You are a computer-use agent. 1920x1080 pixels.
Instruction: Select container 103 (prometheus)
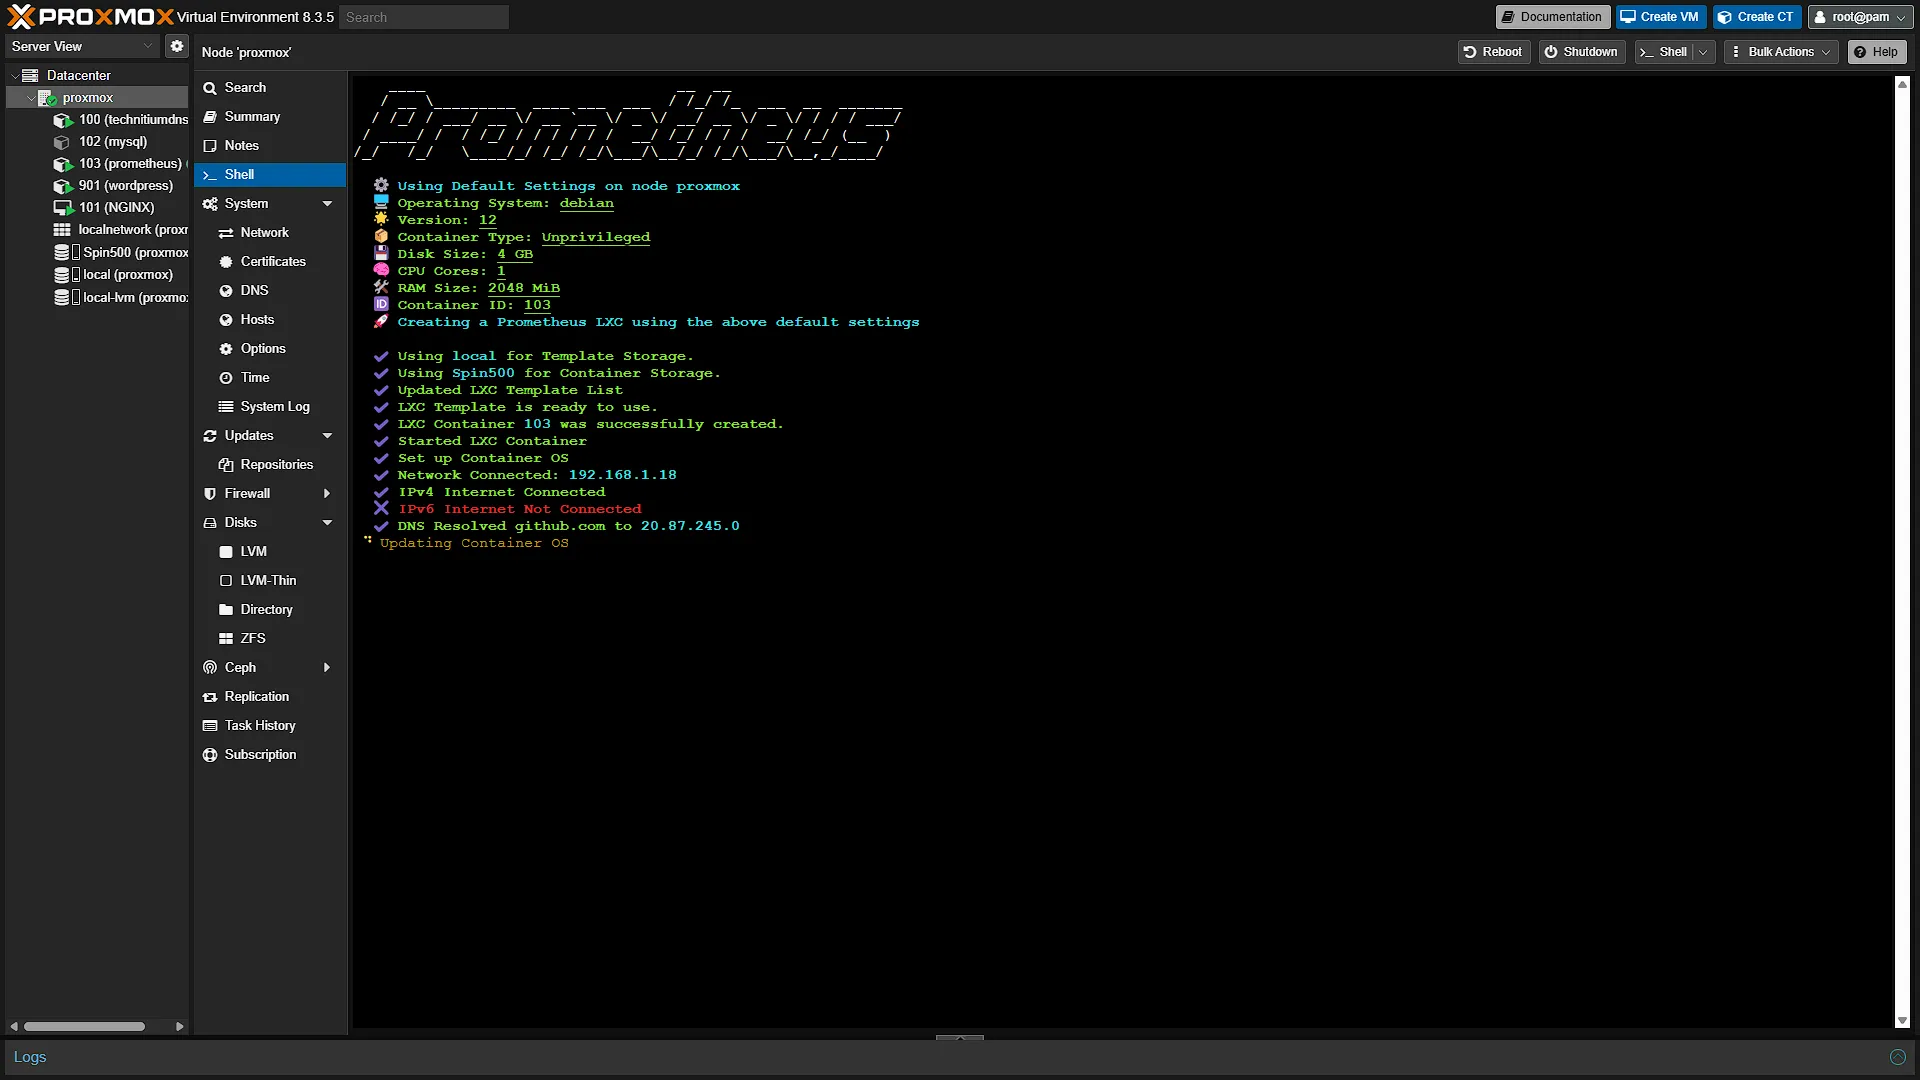click(121, 163)
